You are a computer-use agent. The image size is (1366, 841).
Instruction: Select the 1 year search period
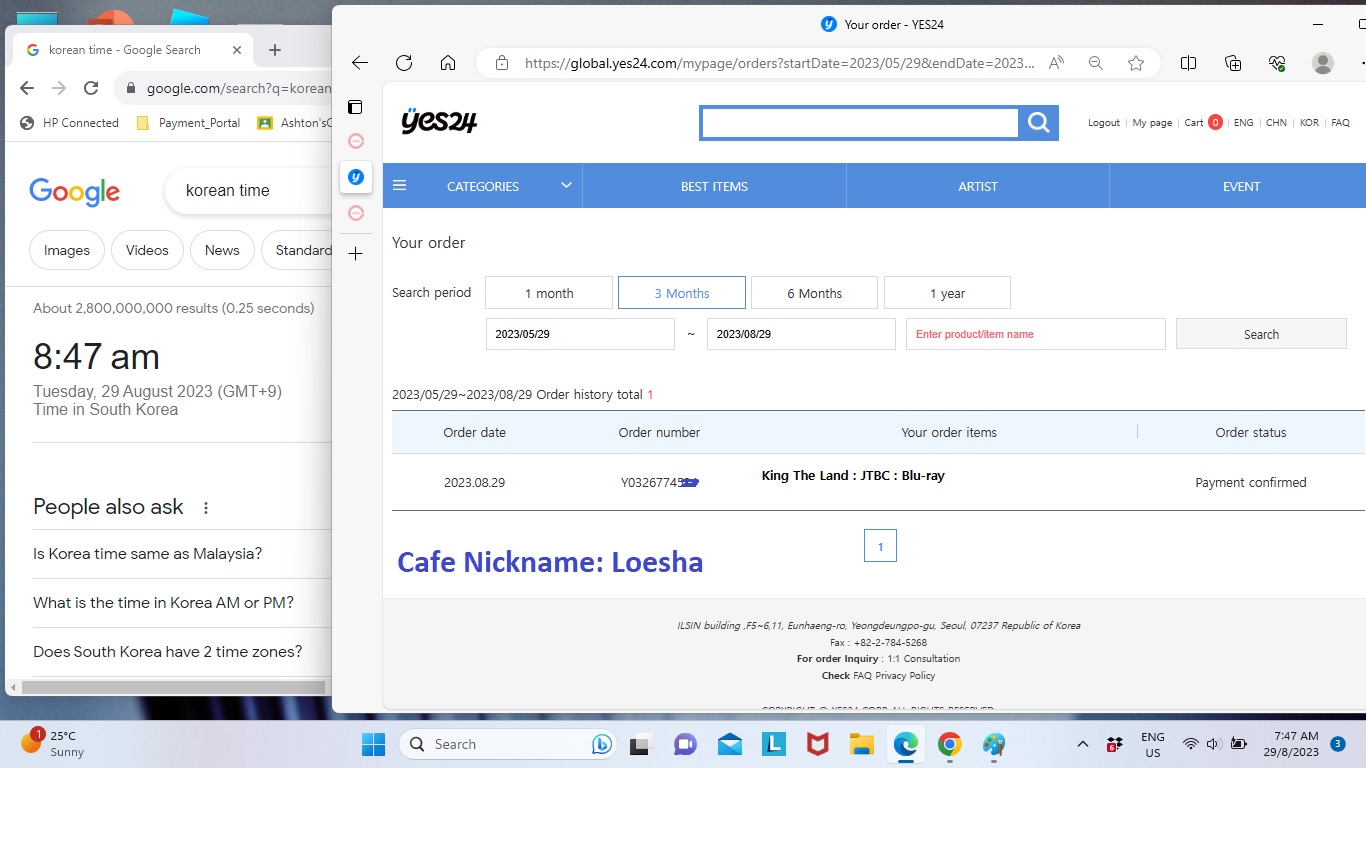pyautogui.click(x=947, y=293)
